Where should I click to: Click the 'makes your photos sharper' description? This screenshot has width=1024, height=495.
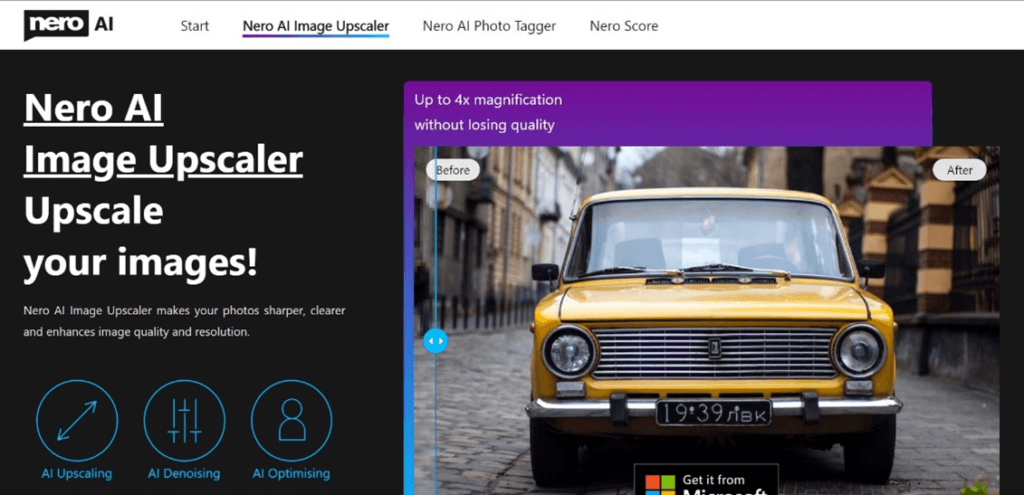pos(184,321)
